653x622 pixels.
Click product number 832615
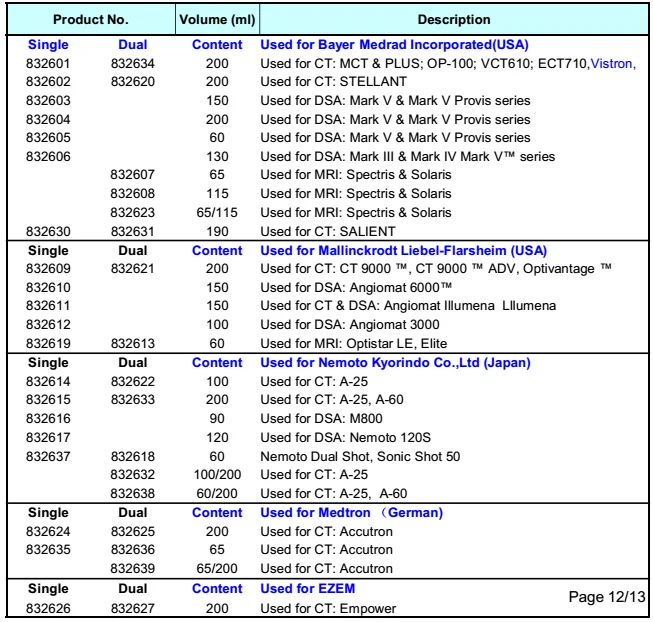pos(48,400)
